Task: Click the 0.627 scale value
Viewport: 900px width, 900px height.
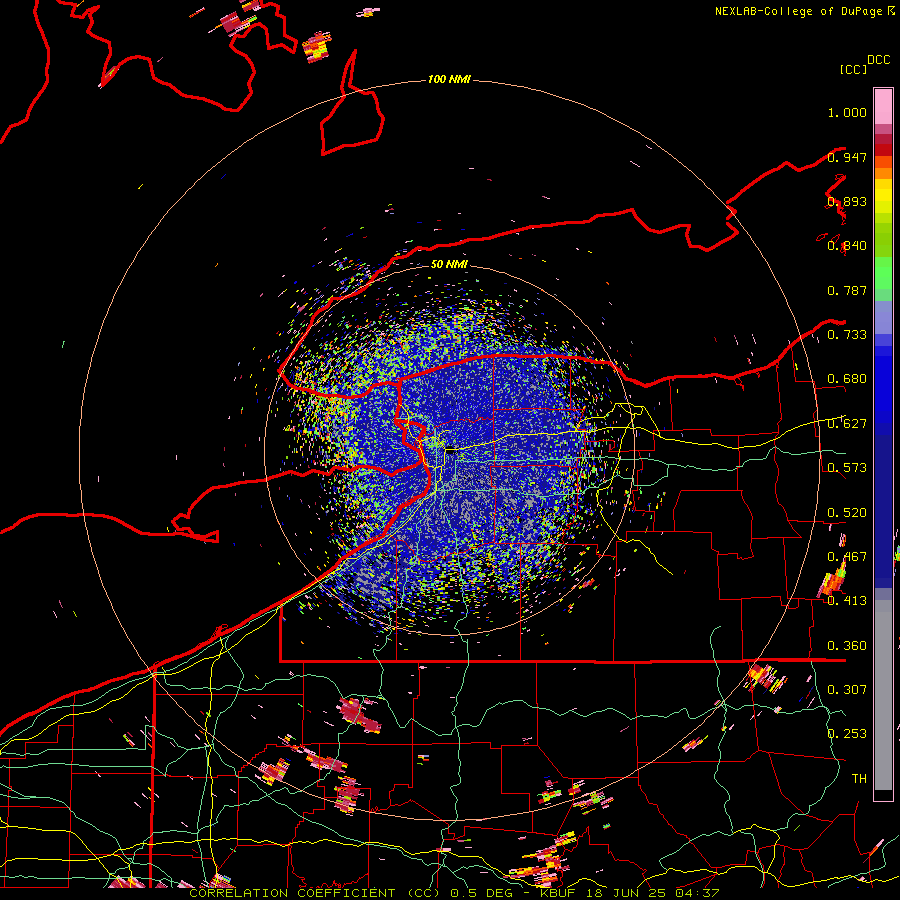Action: tap(847, 424)
